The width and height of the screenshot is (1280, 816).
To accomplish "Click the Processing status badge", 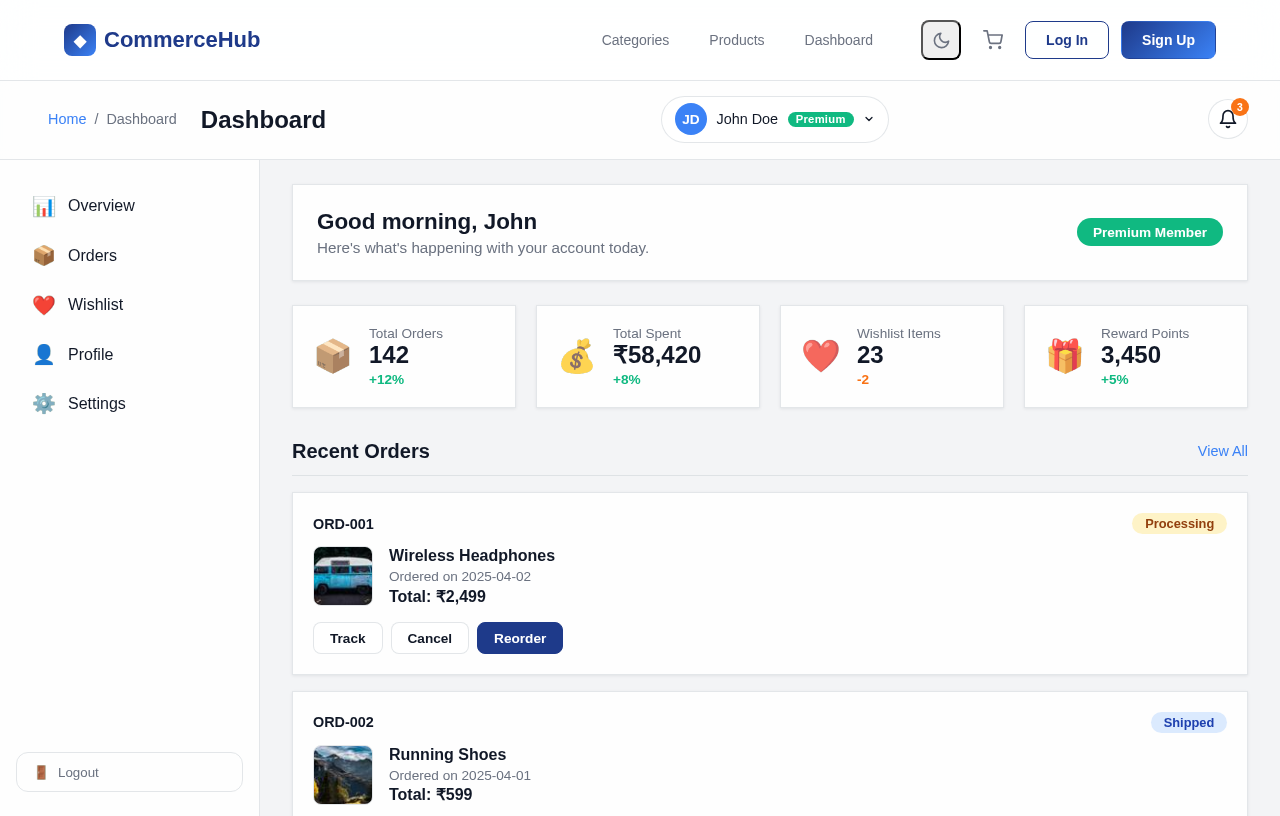I will (1180, 523).
